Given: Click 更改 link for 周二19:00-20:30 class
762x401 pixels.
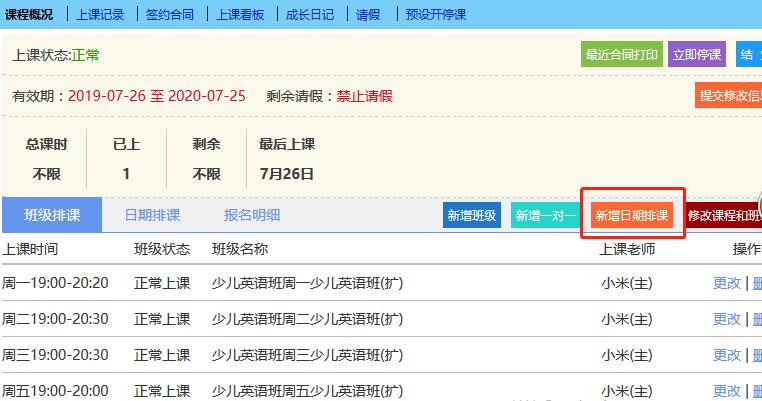Looking at the screenshot, I should click(727, 319).
